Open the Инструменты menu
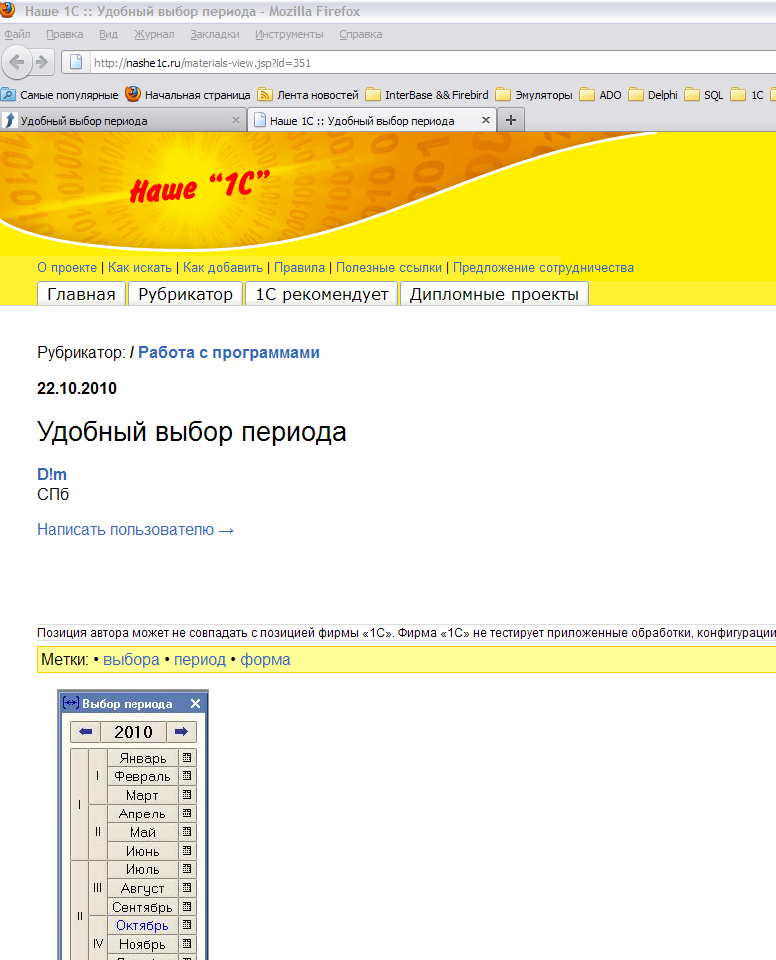Image resolution: width=776 pixels, height=960 pixels. [289, 34]
